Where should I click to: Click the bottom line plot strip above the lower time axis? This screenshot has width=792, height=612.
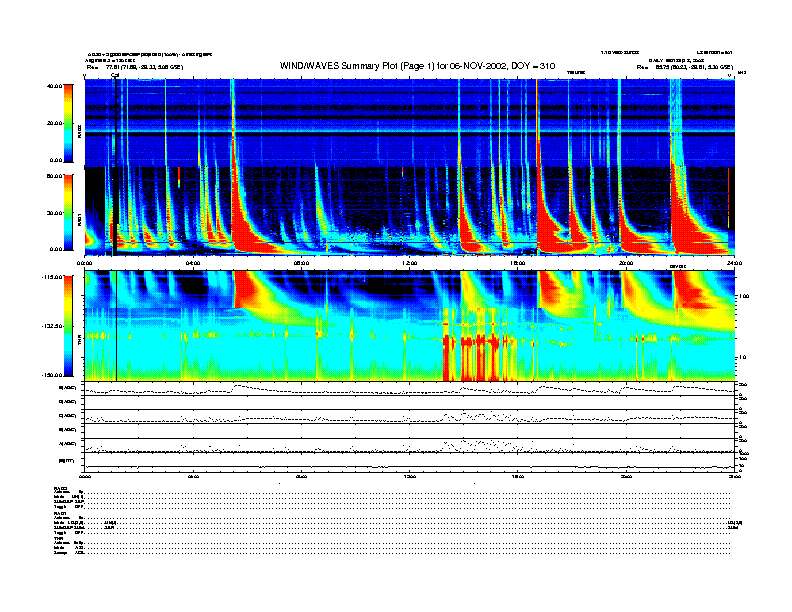[x=409, y=462]
